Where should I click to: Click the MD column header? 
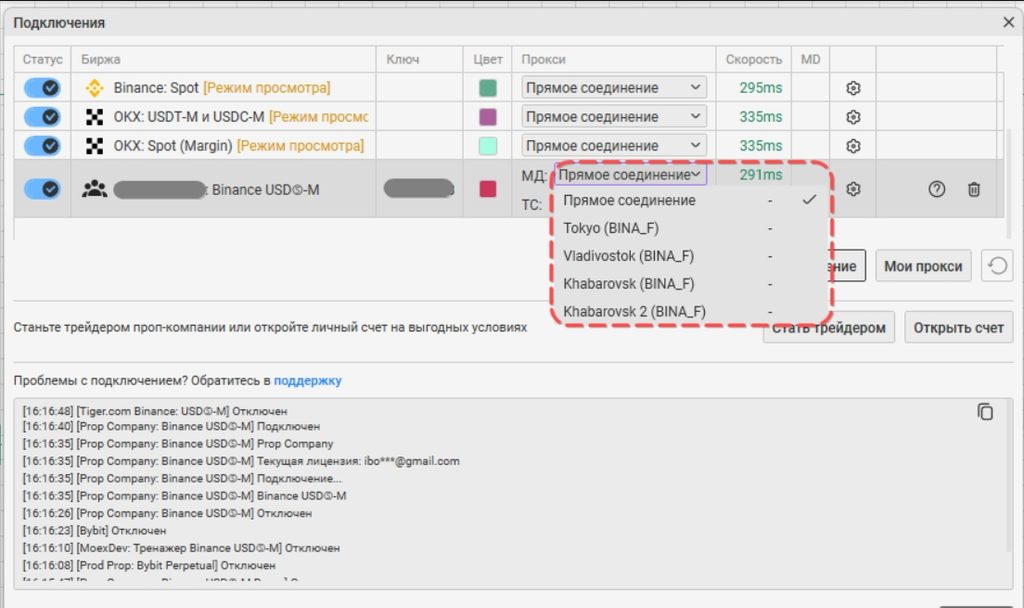(810, 59)
